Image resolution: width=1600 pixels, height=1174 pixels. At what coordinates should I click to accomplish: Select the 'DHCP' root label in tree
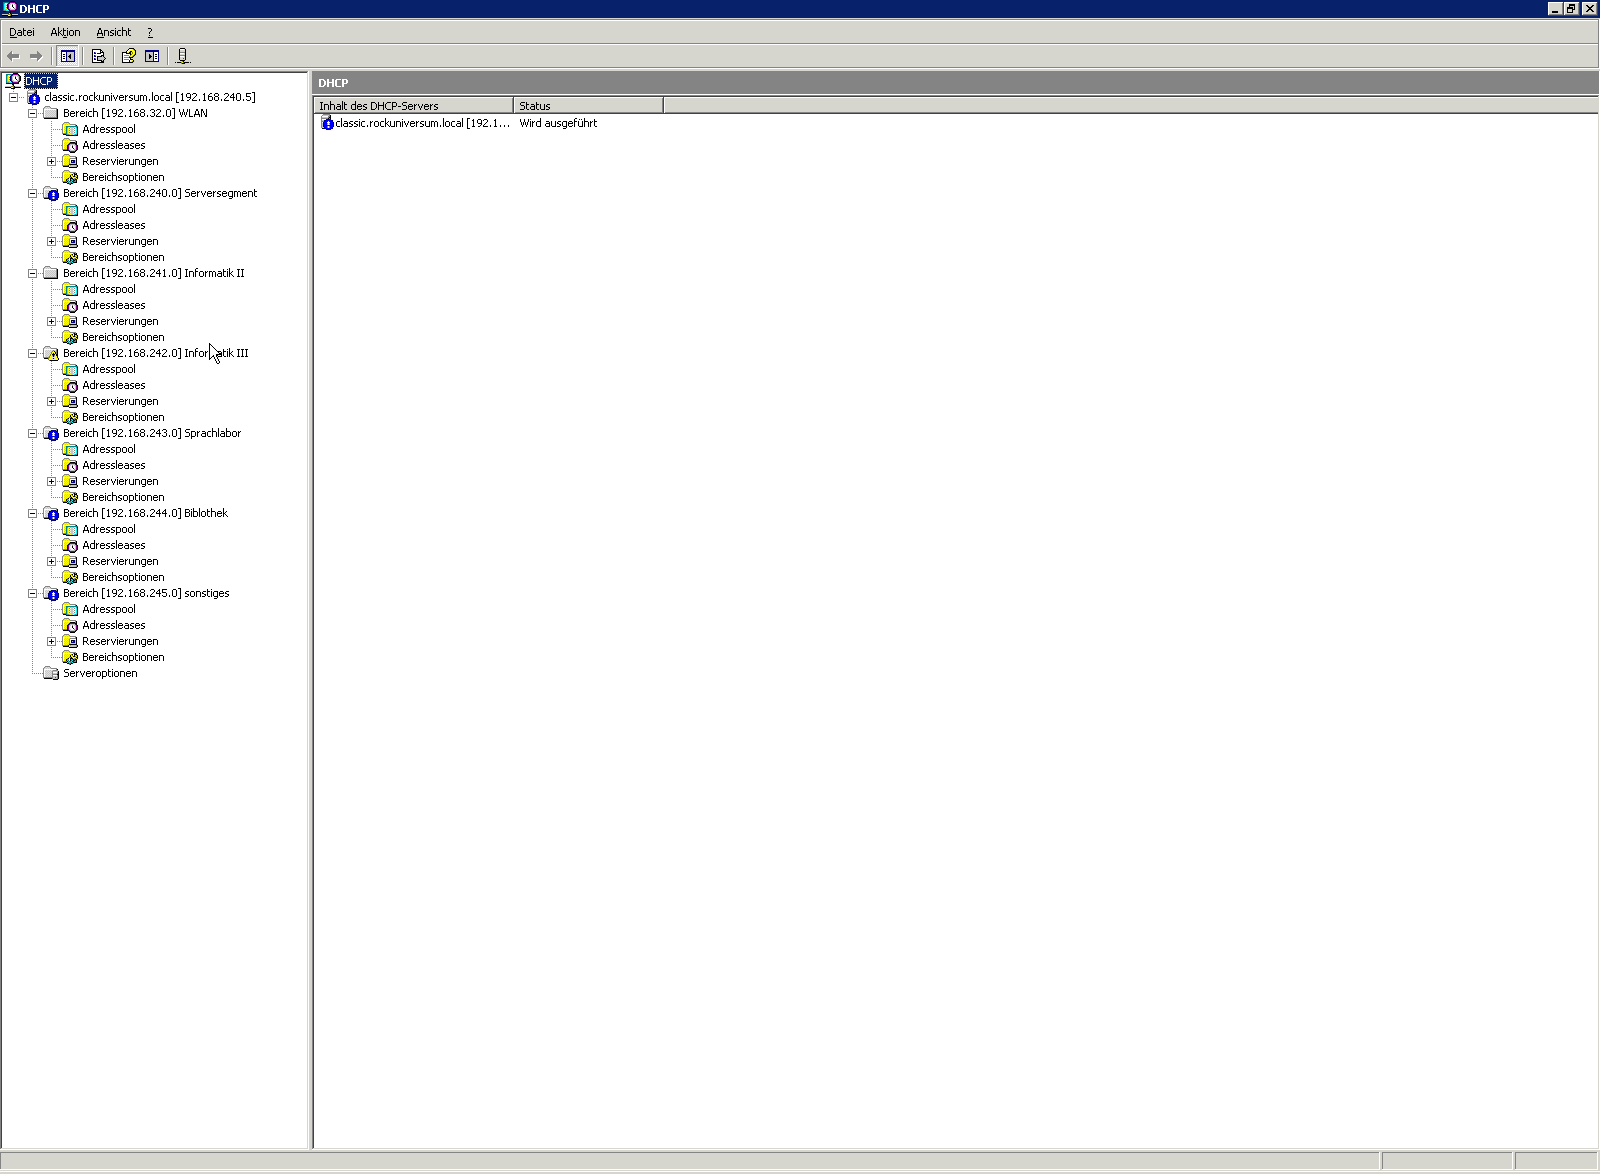[x=39, y=81]
